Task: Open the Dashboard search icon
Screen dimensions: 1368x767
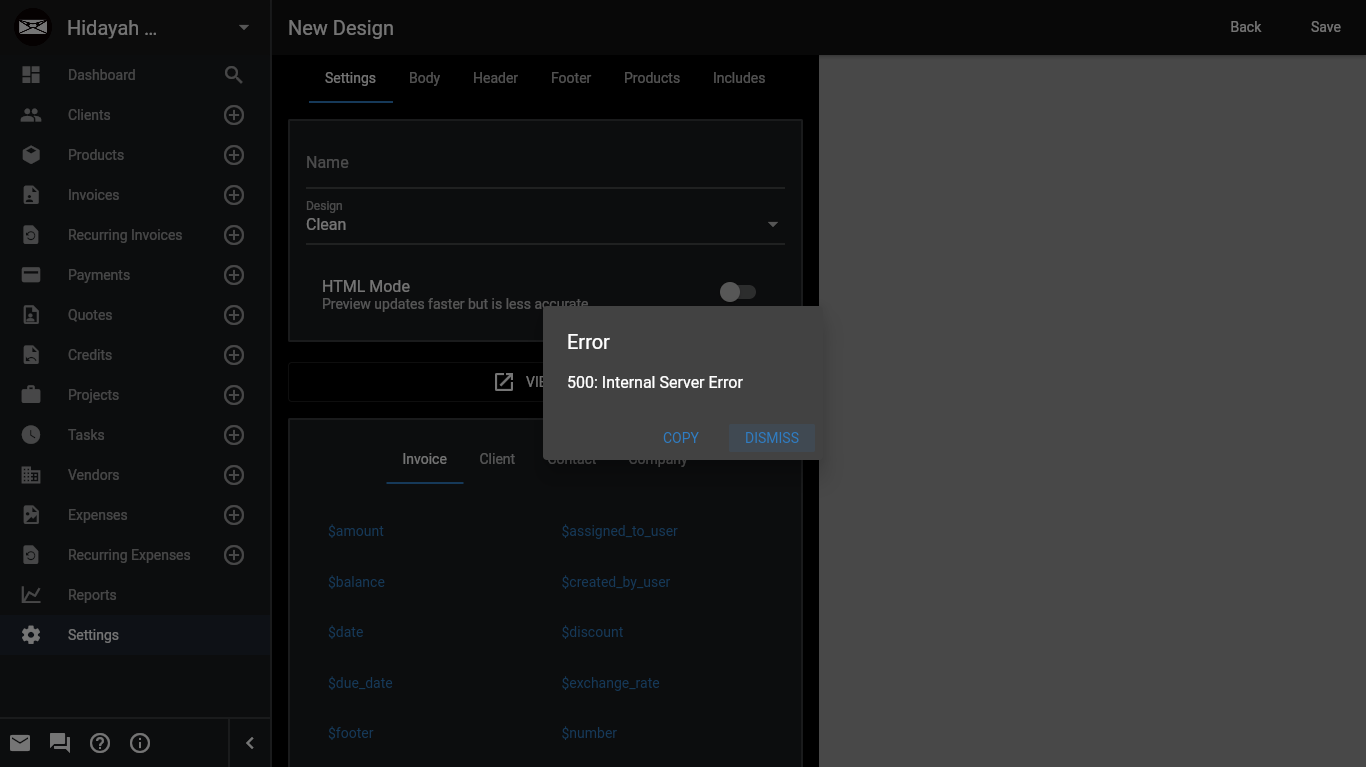Action: tap(234, 75)
